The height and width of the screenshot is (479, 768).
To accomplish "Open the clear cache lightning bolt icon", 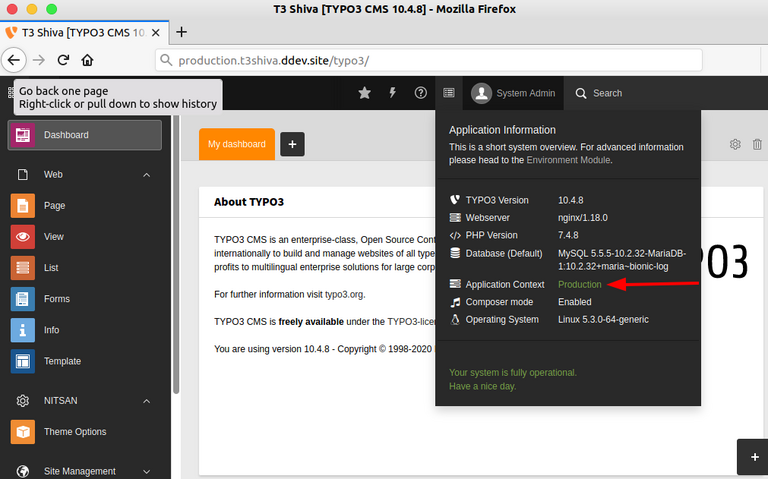I will [x=392, y=93].
